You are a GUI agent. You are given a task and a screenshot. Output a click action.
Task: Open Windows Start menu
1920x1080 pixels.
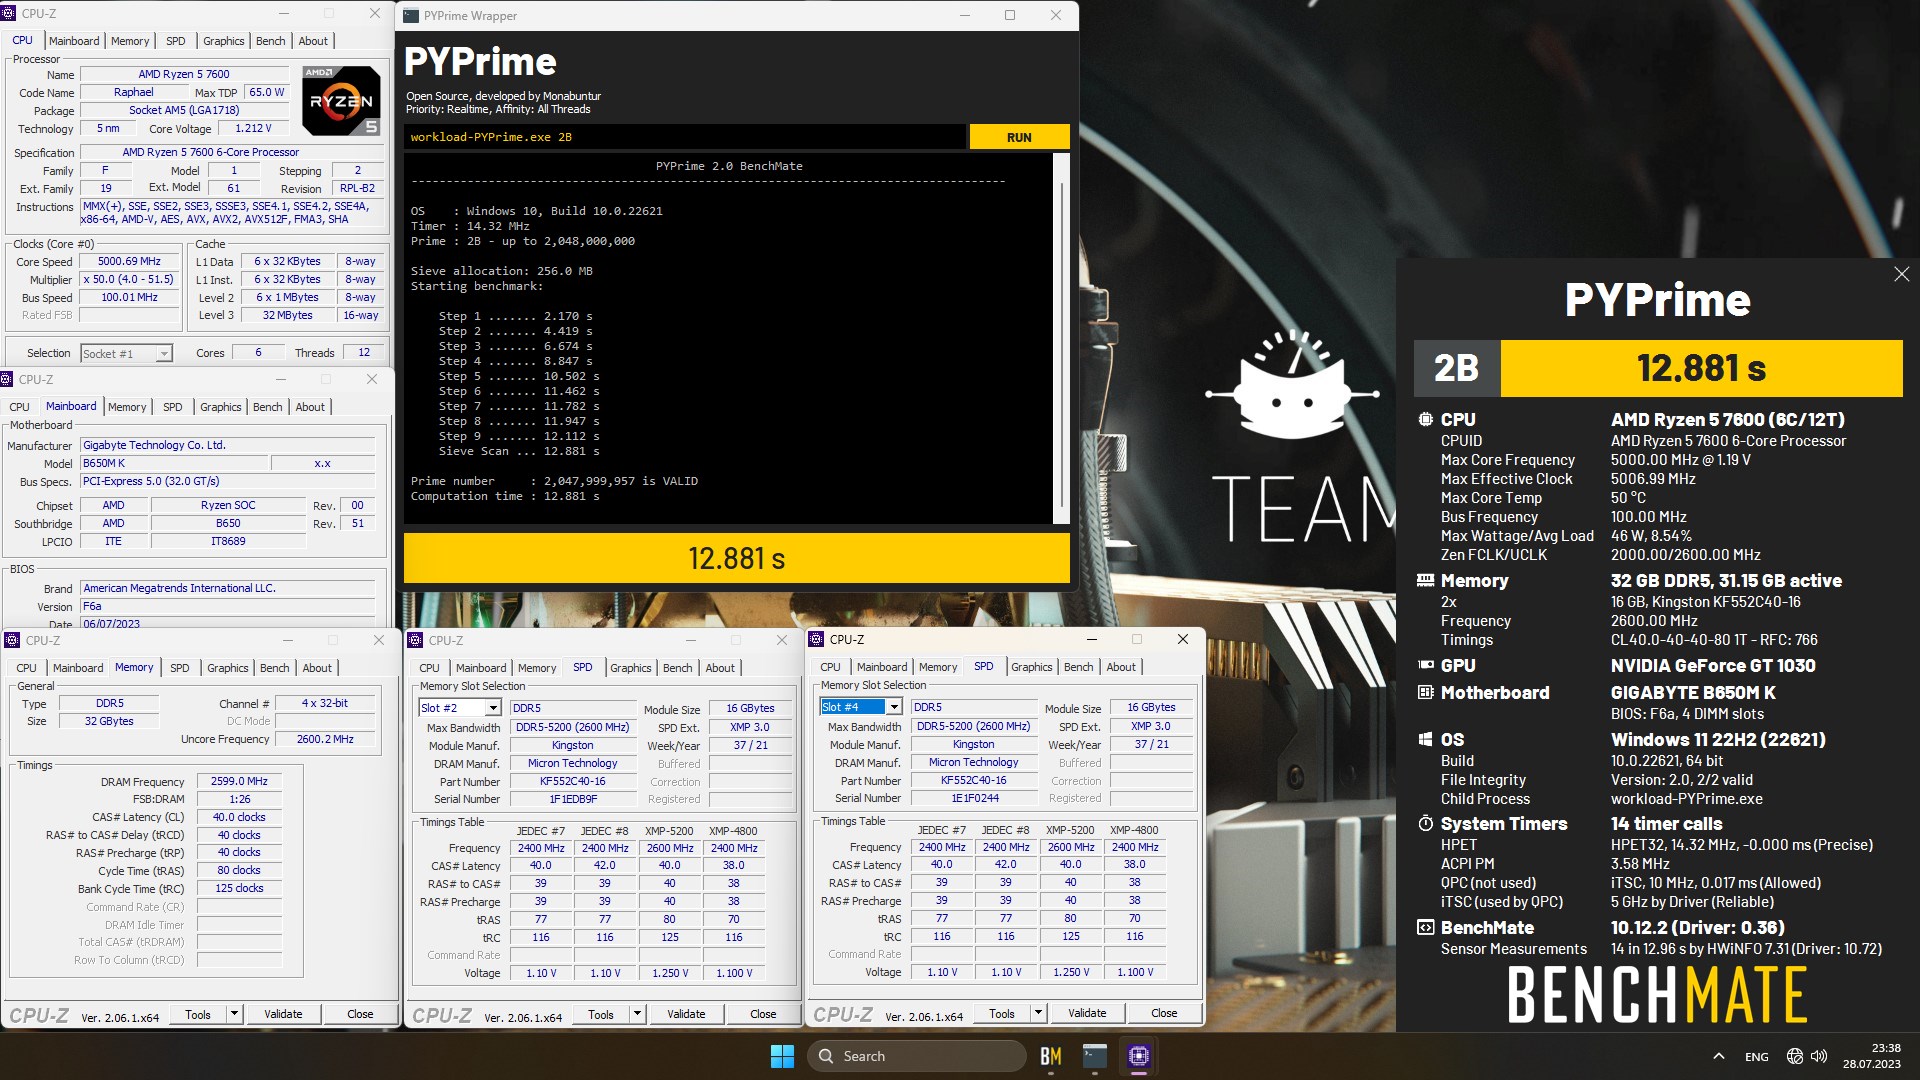782,1056
